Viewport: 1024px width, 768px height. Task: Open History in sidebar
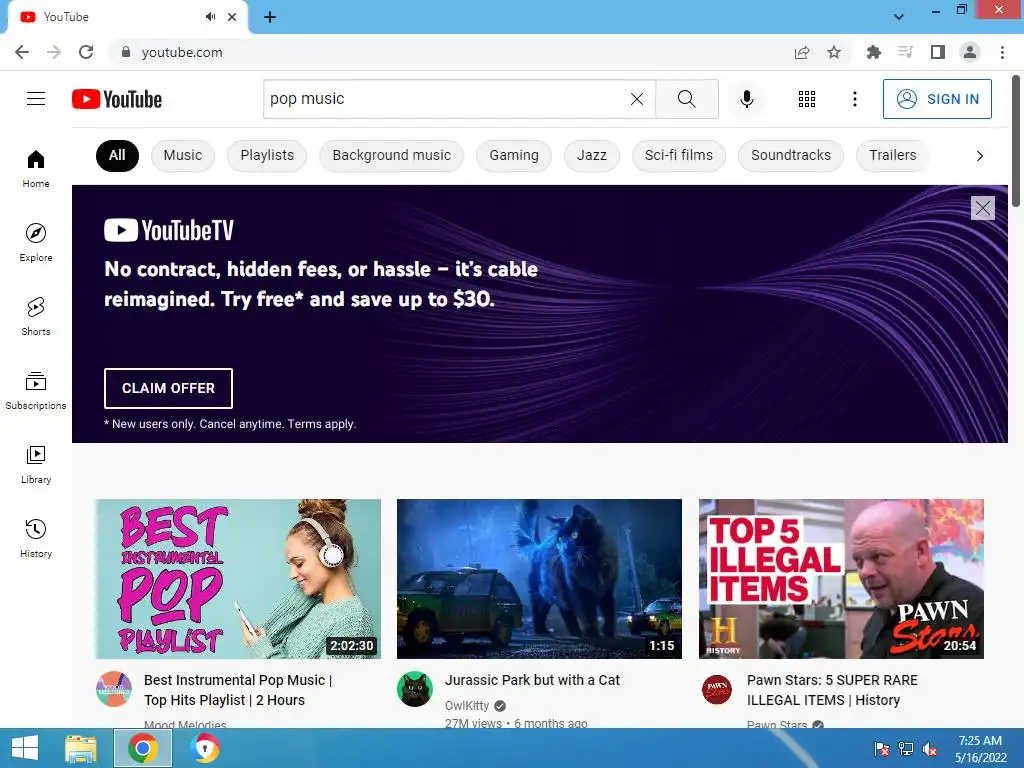tap(36, 538)
